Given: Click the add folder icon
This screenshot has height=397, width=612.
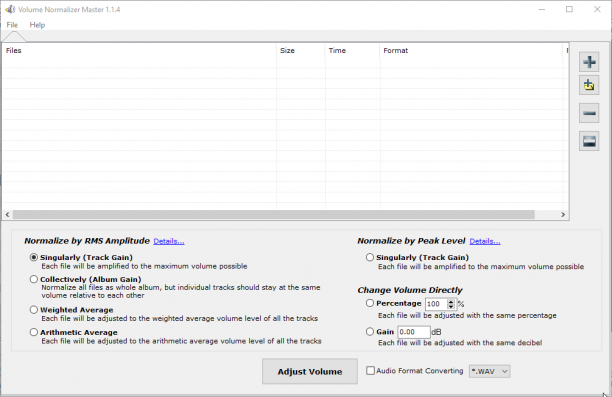Looking at the screenshot, I should [589, 85].
